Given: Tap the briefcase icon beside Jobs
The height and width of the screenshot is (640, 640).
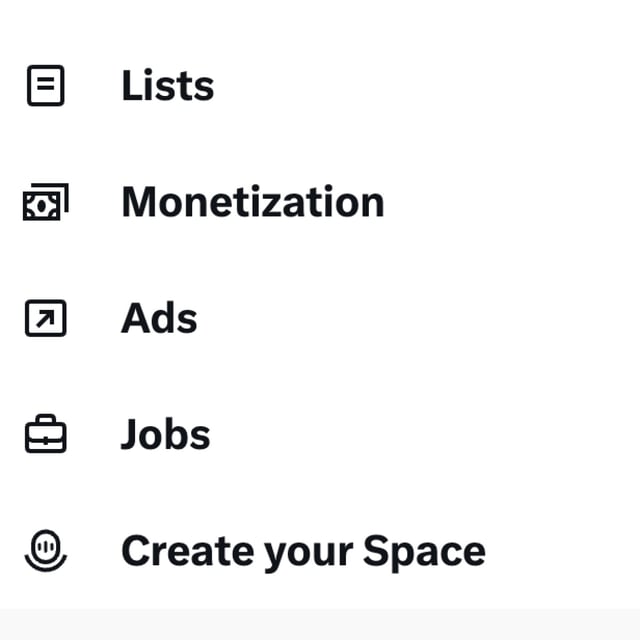Looking at the screenshot, I should (x=45, y=435).
